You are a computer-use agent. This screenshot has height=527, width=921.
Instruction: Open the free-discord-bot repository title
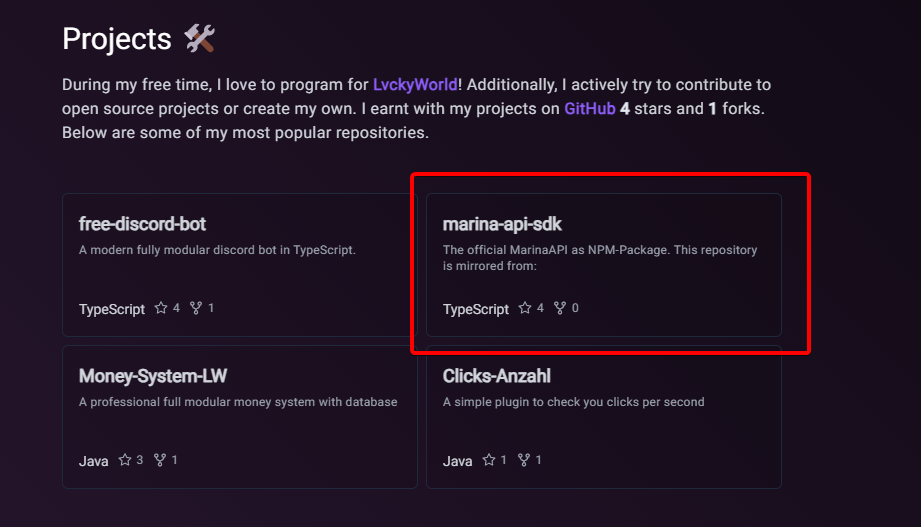click(142, 224)
